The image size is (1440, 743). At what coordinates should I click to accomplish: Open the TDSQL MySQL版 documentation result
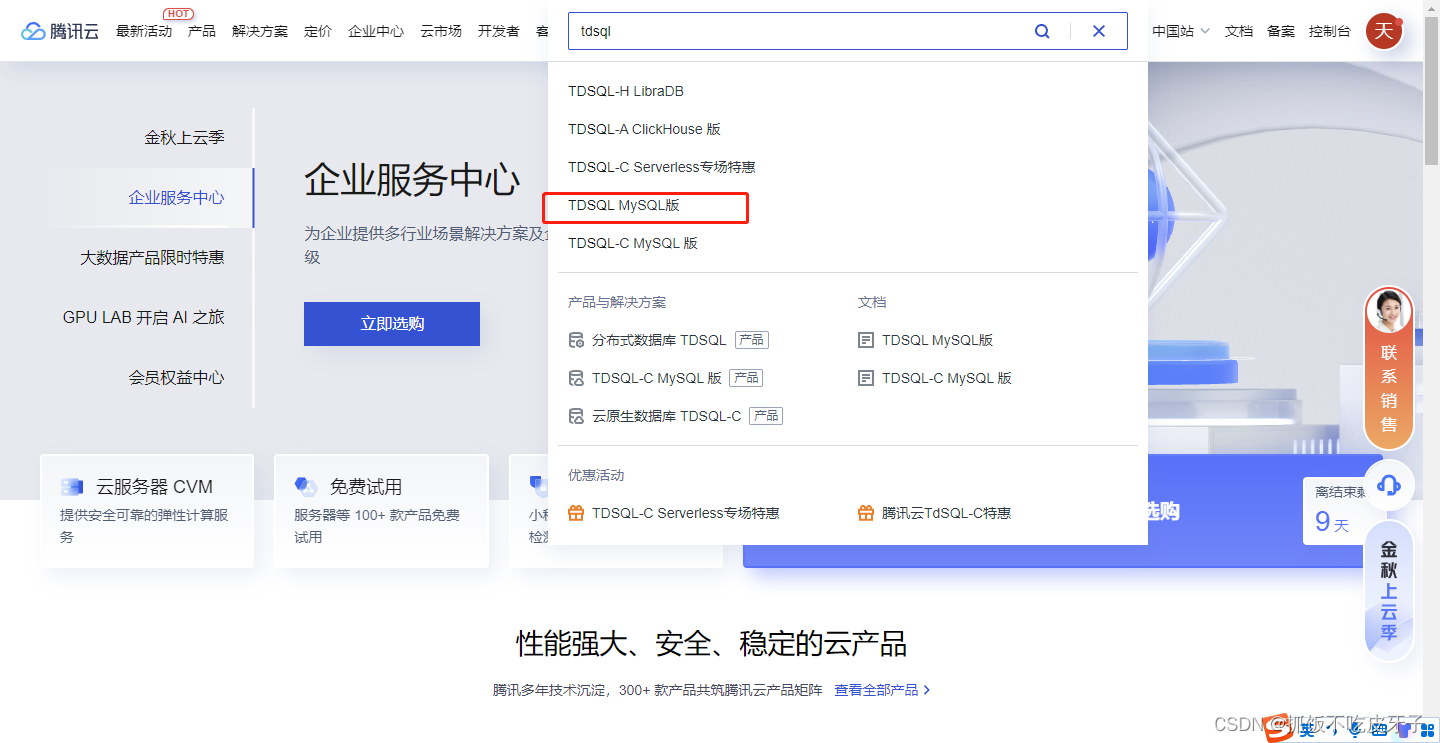(x=938, y=340)
